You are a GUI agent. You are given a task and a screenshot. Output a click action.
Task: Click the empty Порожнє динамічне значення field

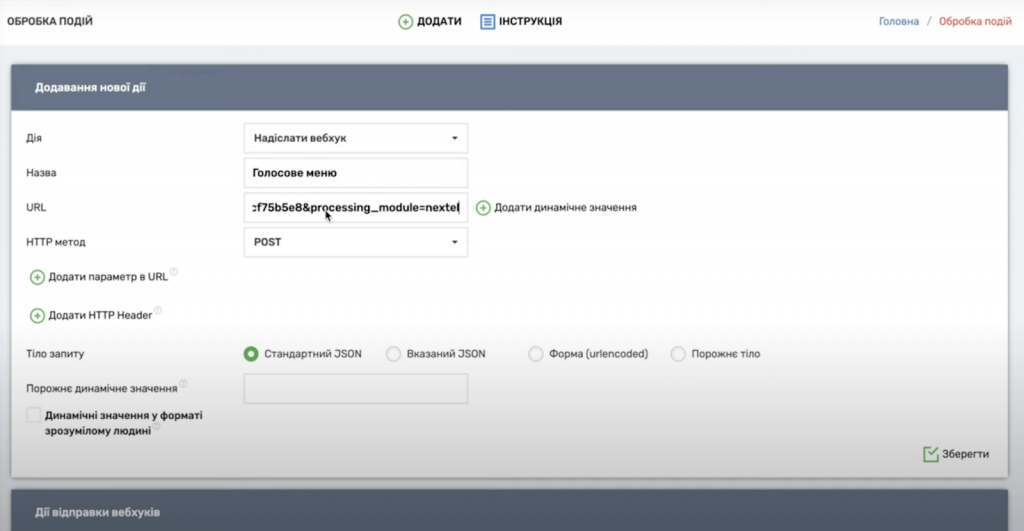[355, 389]
